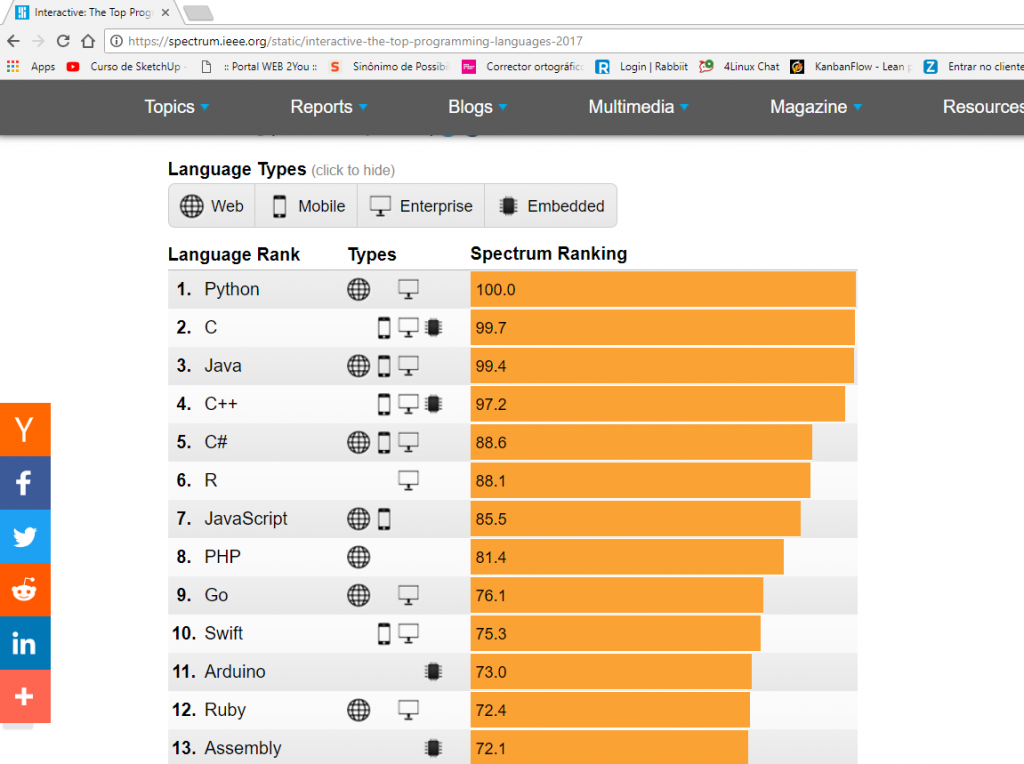Select the Interactive Top Programming browser tab

pos(90,13)
